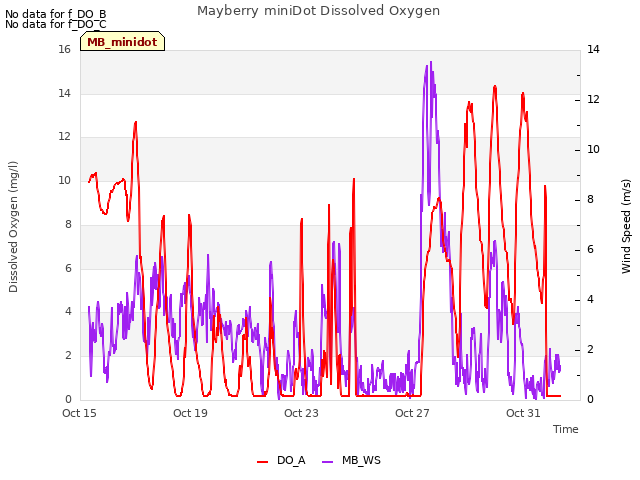Click the red DO_A peak near Oct 17
The image size is (640, 480).
(136, 122)
